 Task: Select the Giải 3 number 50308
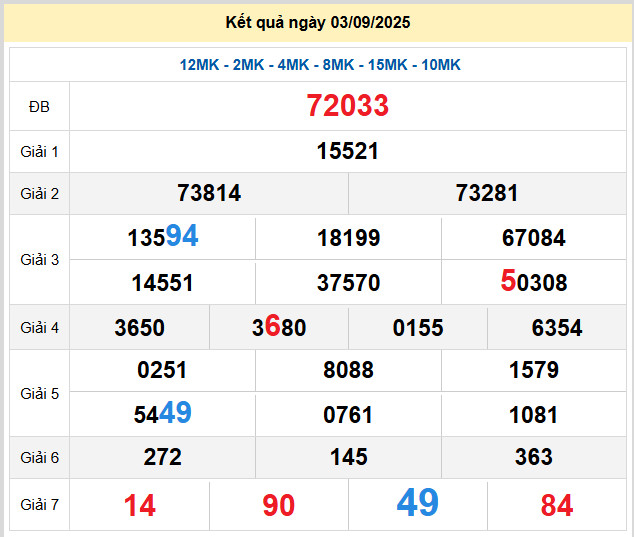coord(534,282)
